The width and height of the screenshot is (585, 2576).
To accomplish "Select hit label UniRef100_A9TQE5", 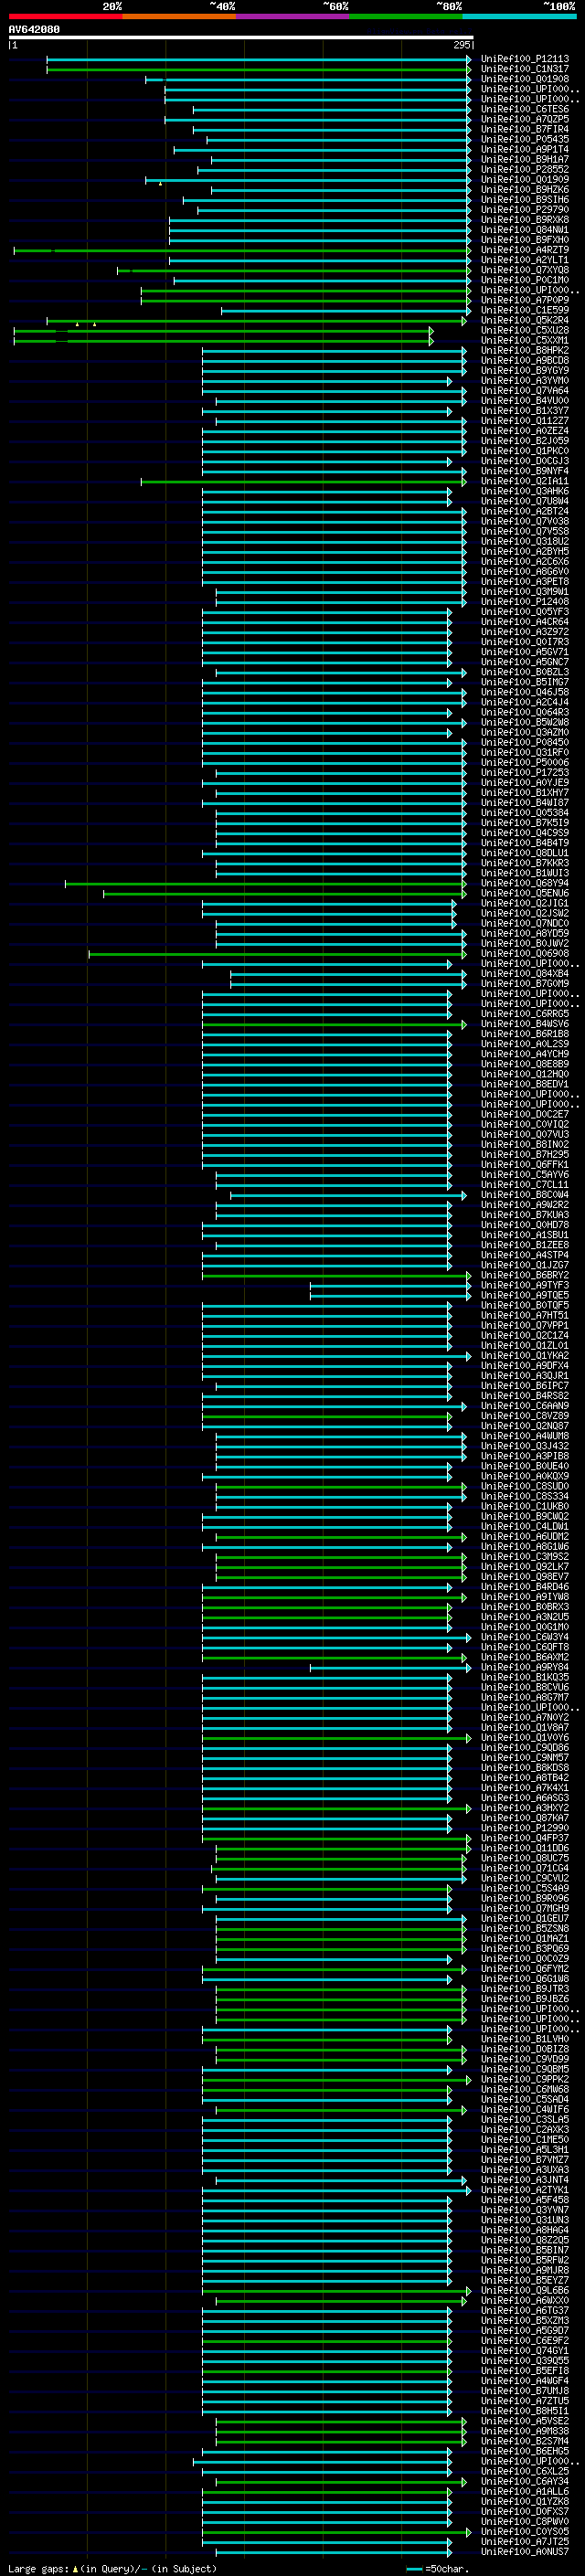I will point(525,1296).
